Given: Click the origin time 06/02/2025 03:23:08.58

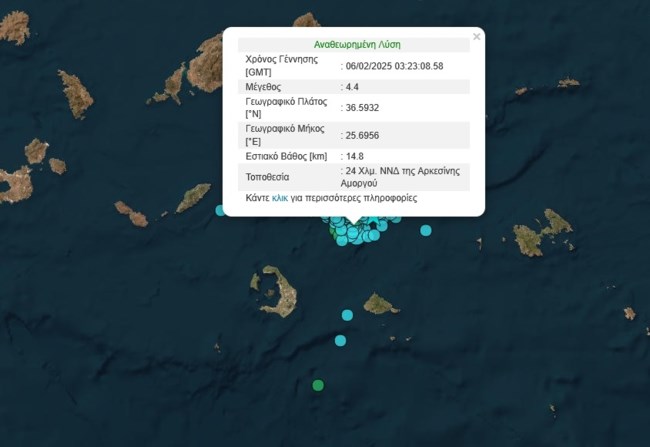Looking at the screenshot, I should 394,66.
